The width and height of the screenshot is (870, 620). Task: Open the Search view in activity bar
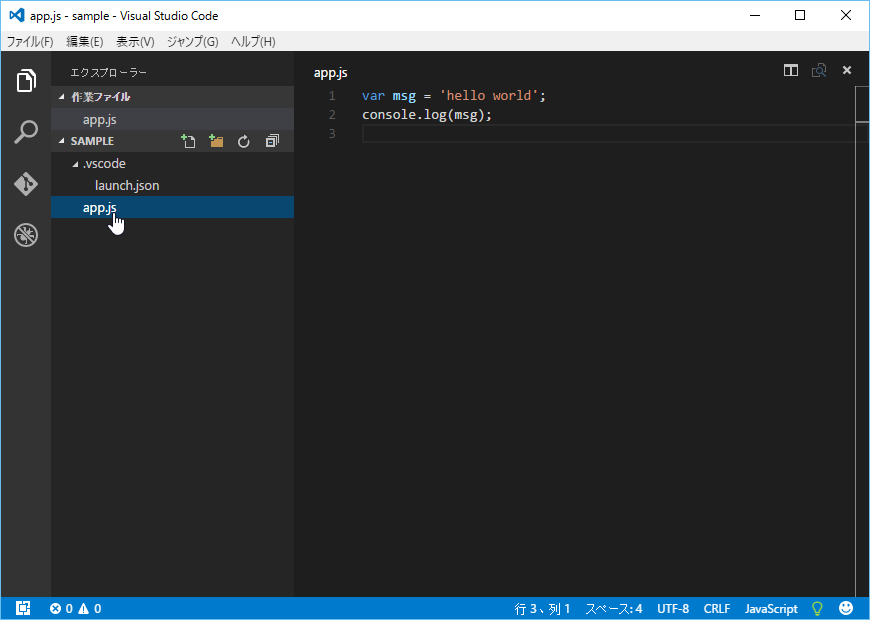pos(26,132)
